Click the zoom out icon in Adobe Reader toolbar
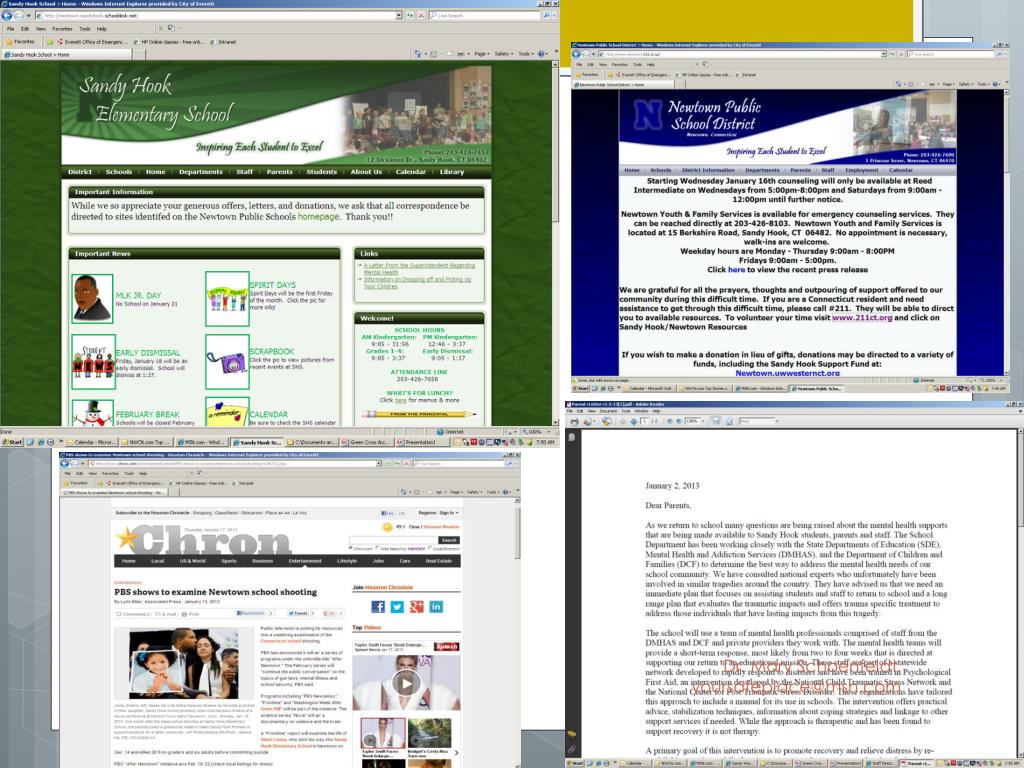Screen dimensions: 1024x768 (x=669, y=421)
